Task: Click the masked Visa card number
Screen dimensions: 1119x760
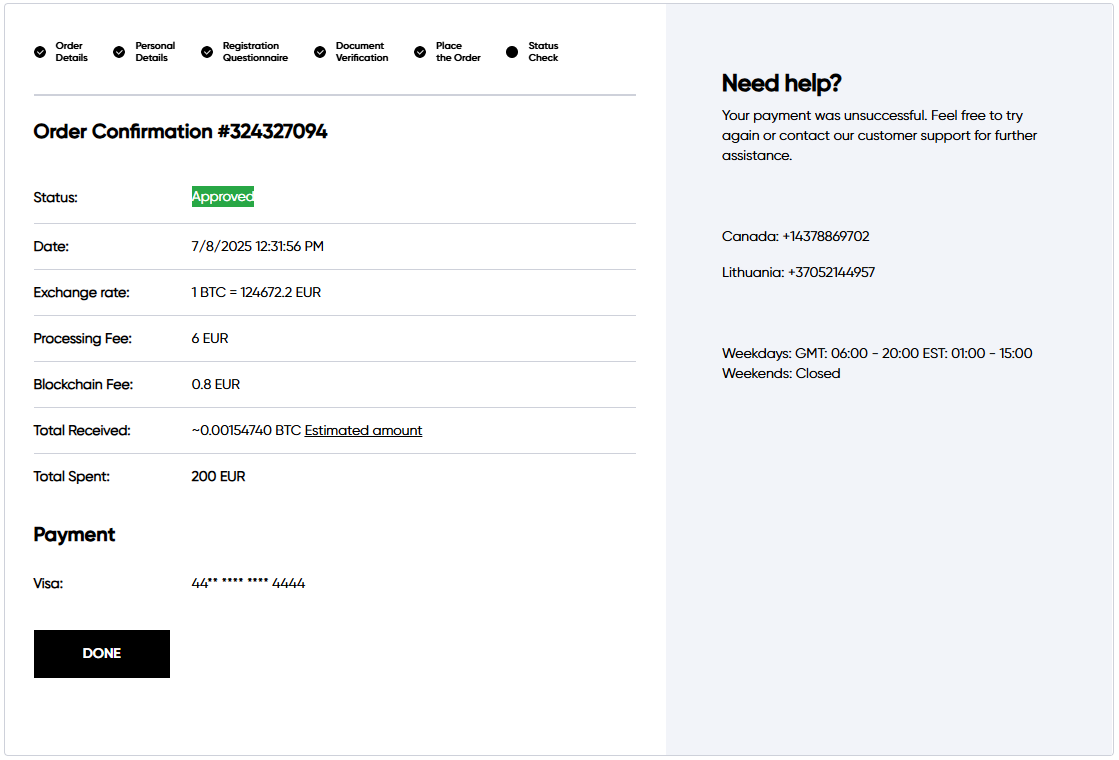Action: pos(248,583)
